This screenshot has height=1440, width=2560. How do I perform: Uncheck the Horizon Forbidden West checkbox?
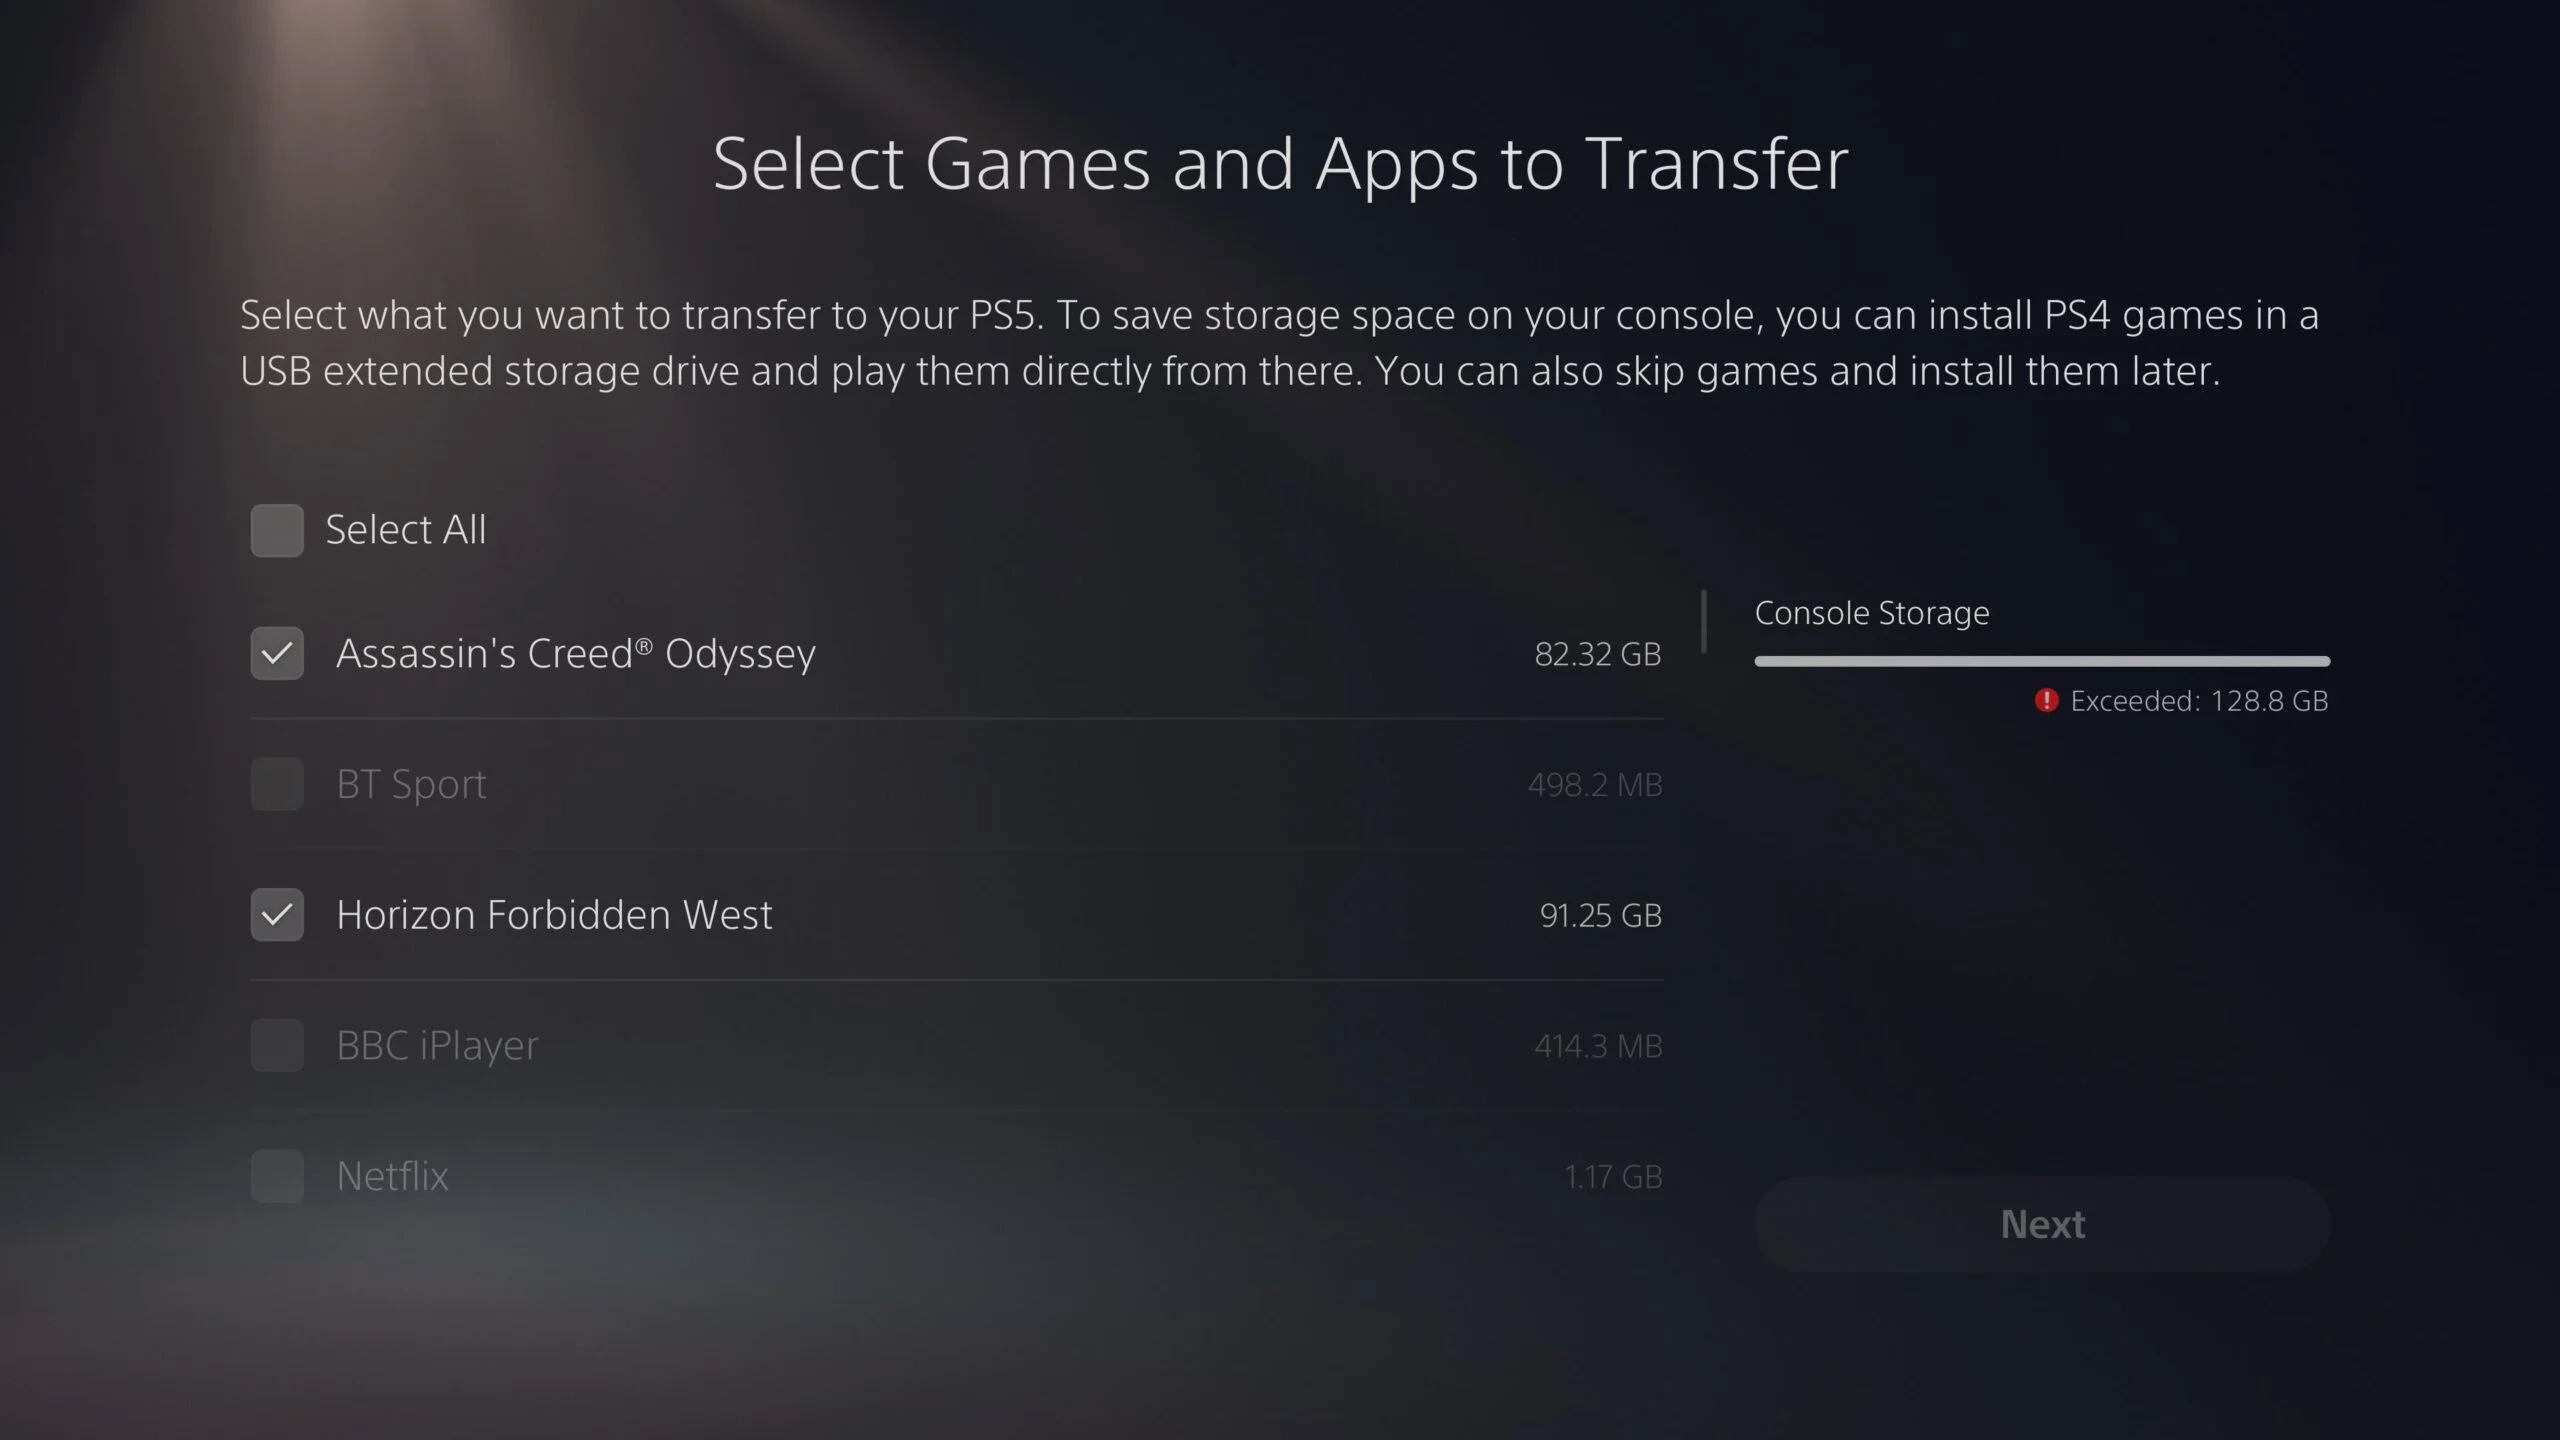click(277, 914)
